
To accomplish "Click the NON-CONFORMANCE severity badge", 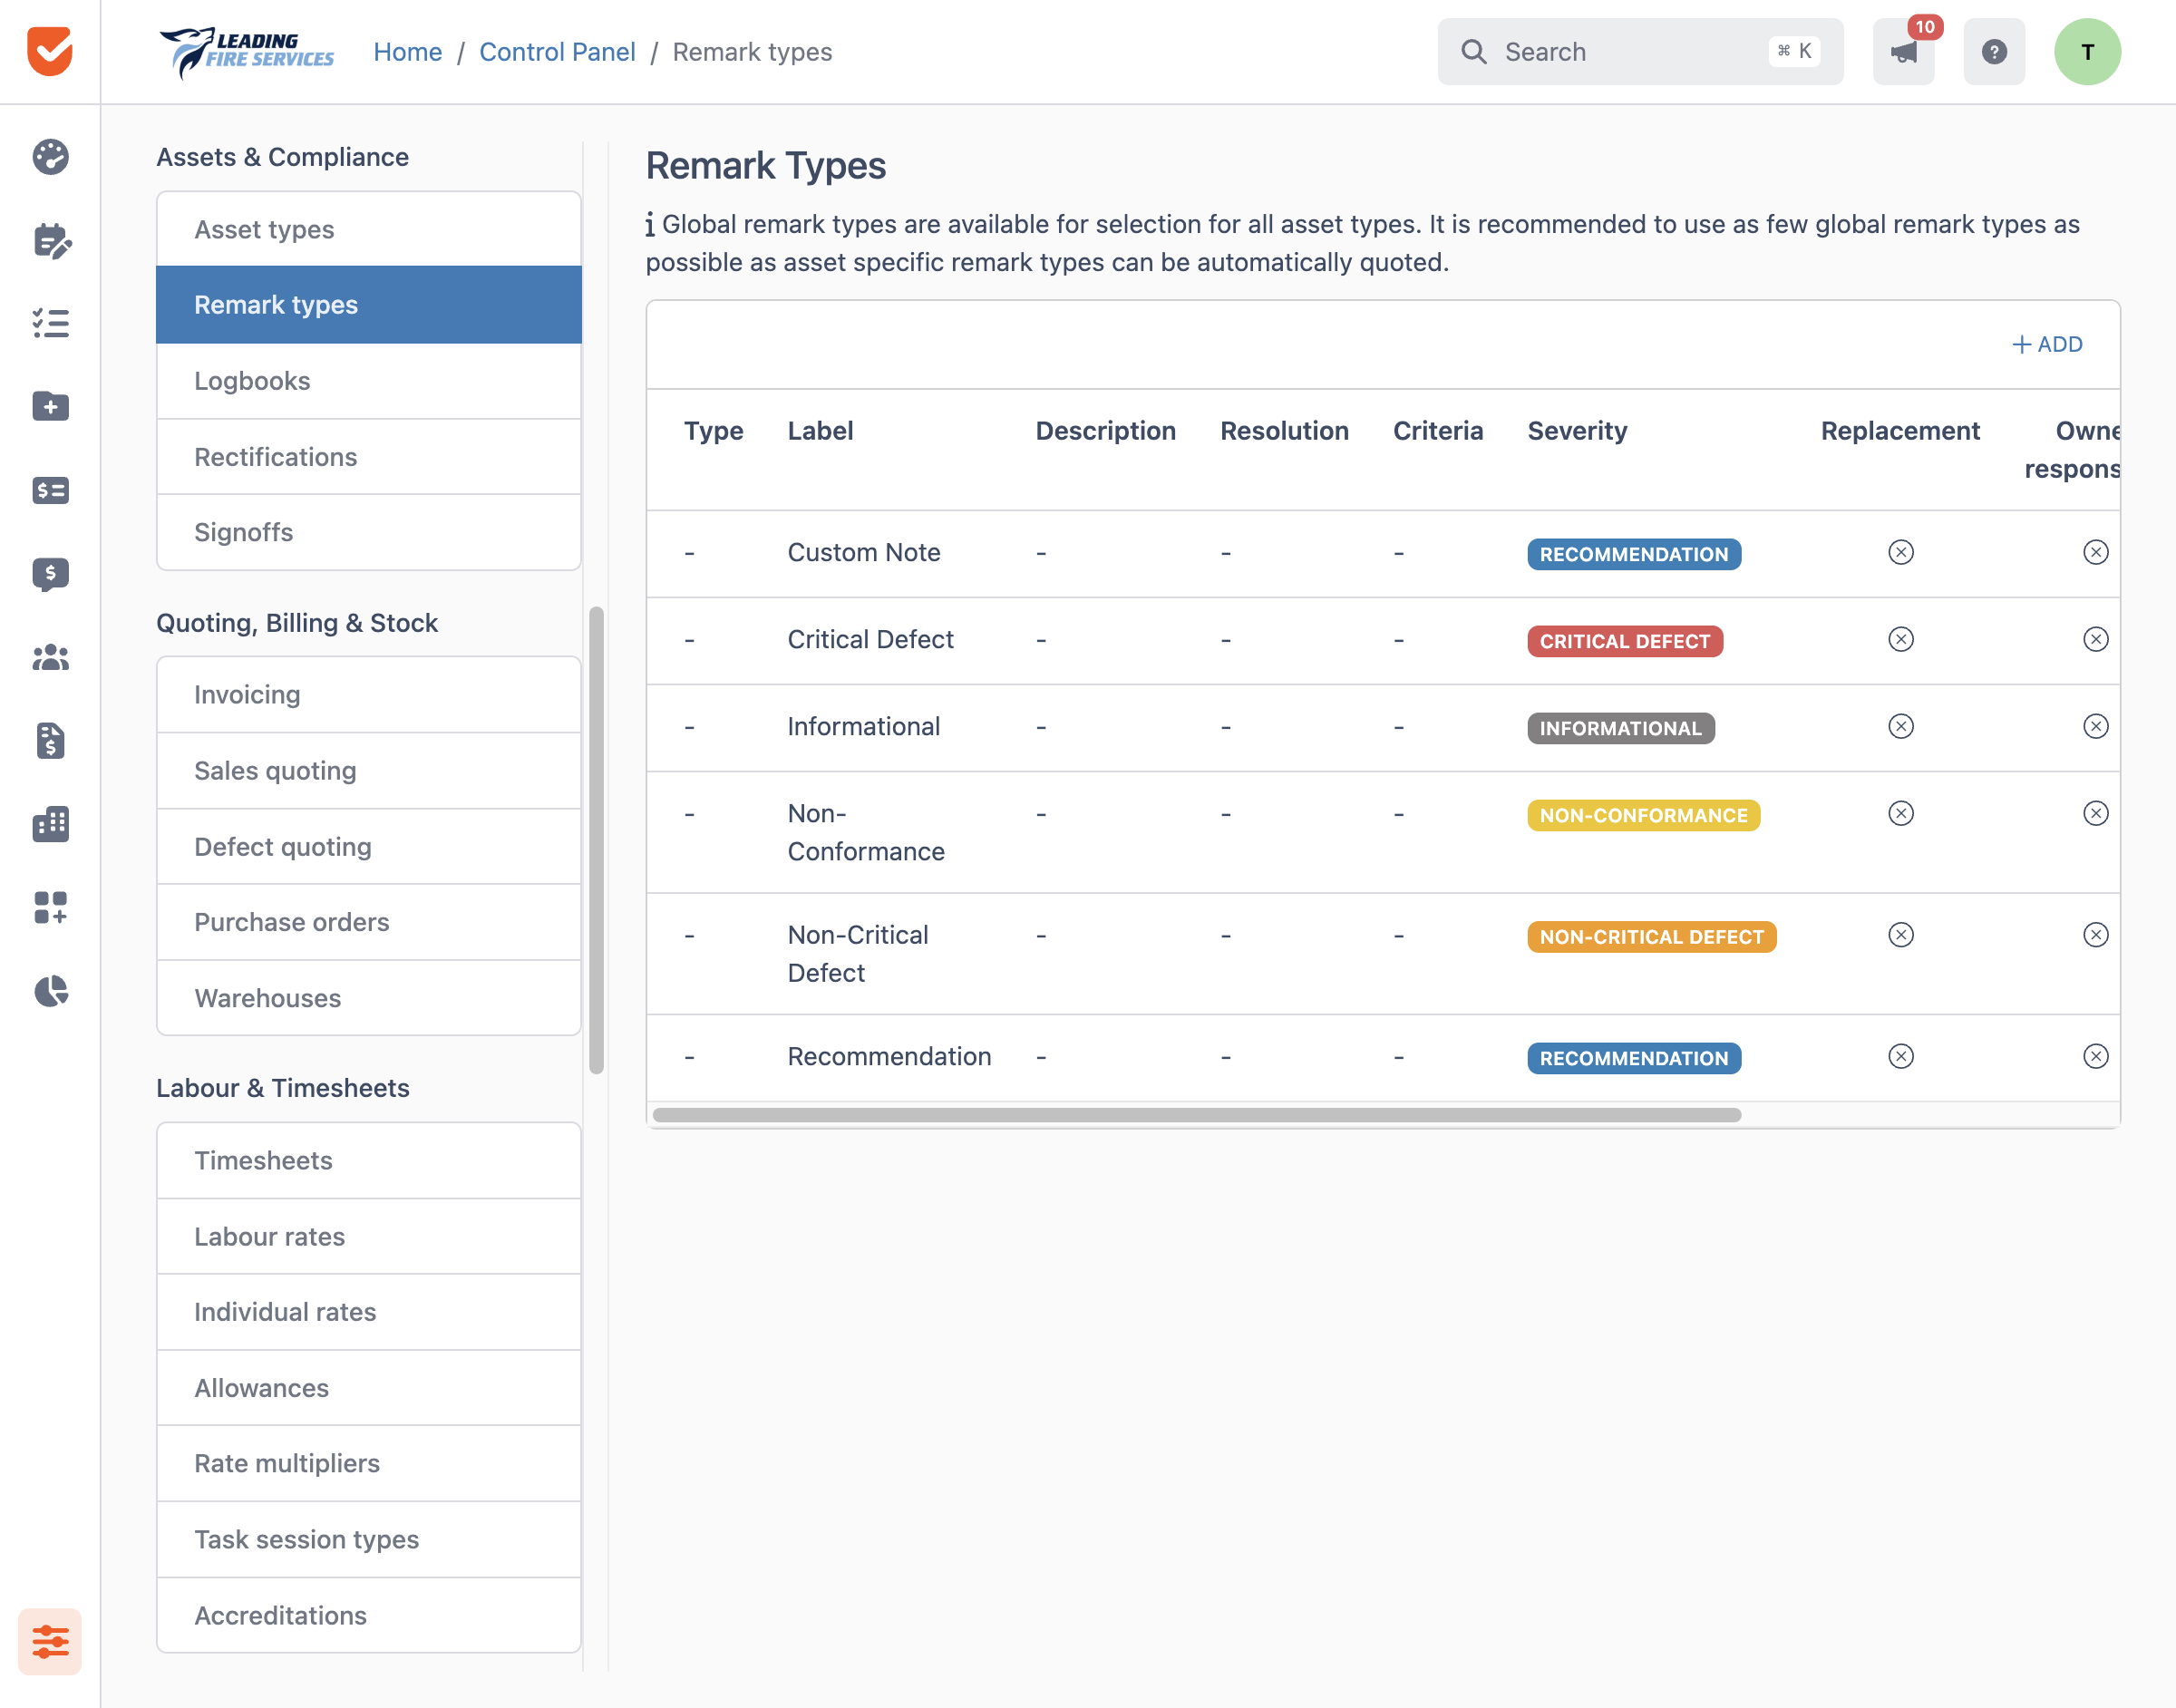I will click(1643, 815).
